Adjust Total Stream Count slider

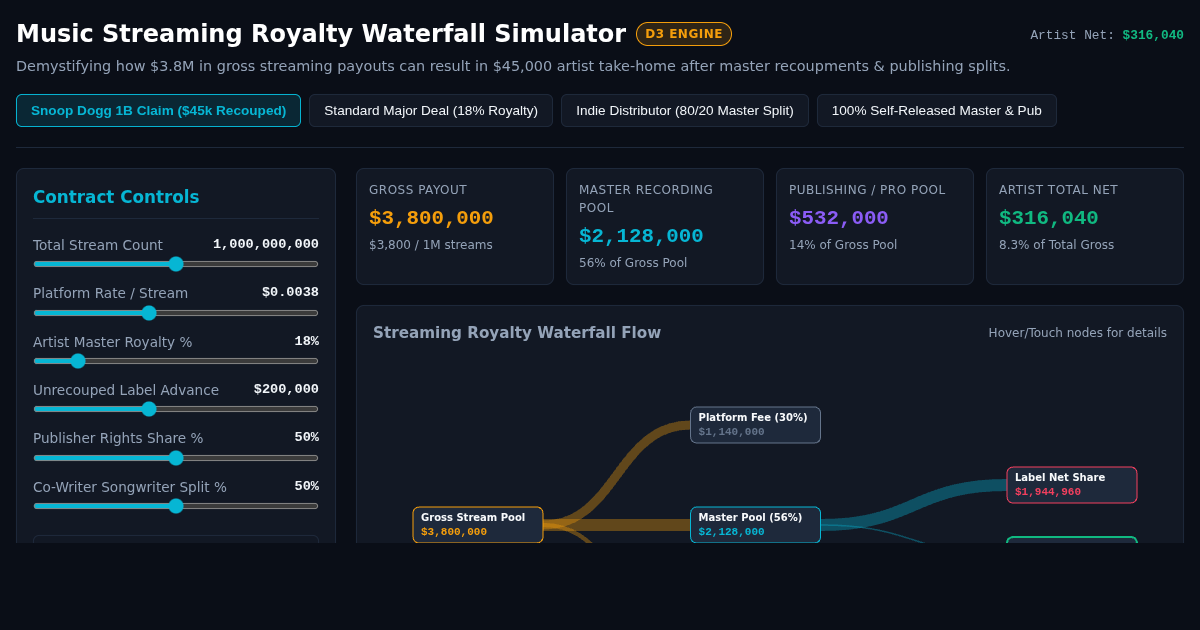point(176,264)
